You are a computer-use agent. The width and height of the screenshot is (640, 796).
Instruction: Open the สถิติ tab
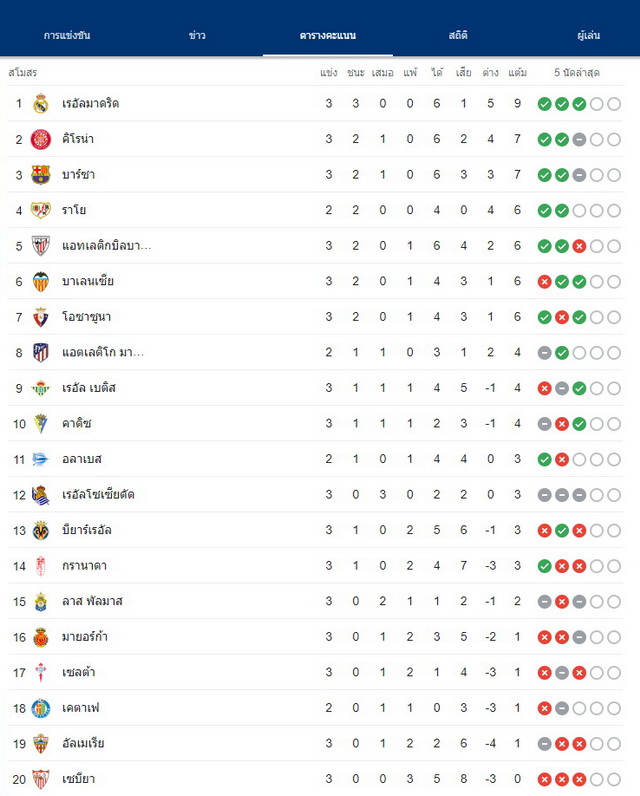pos(458,35)
